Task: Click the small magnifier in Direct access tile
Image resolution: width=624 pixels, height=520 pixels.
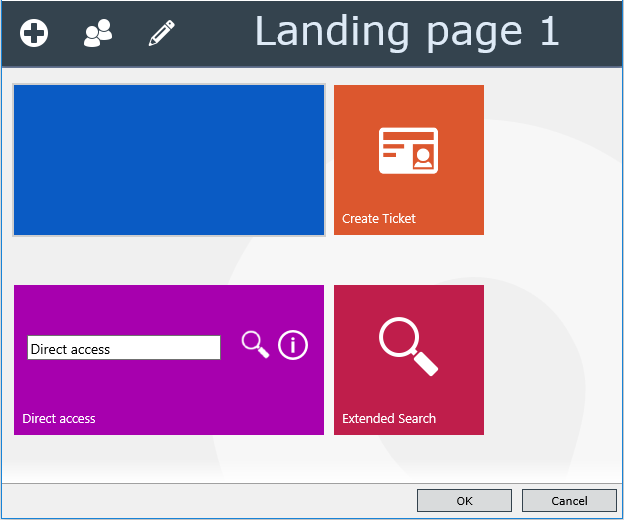Action: tap(255, 345)
